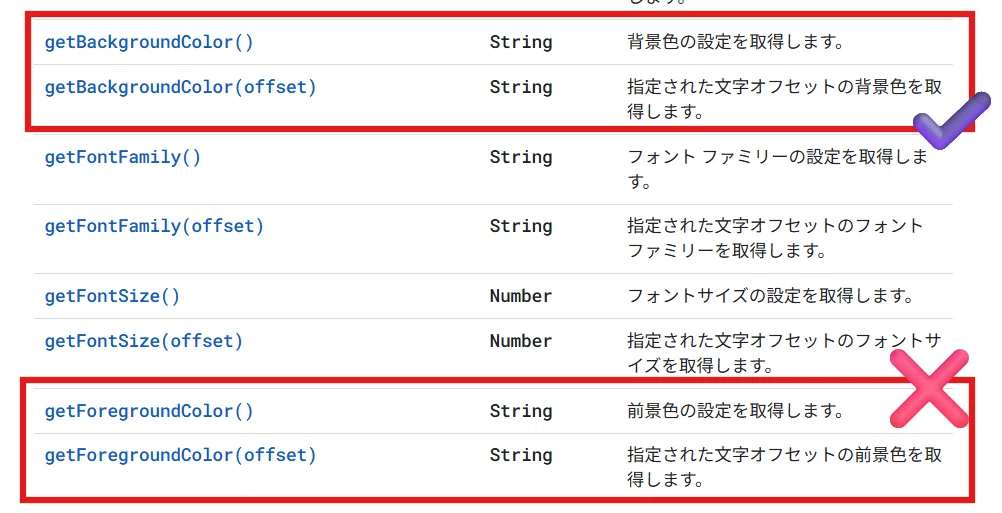
Task: Click the description フォントサイズの設定を取得します
Action: pos(771,296)
